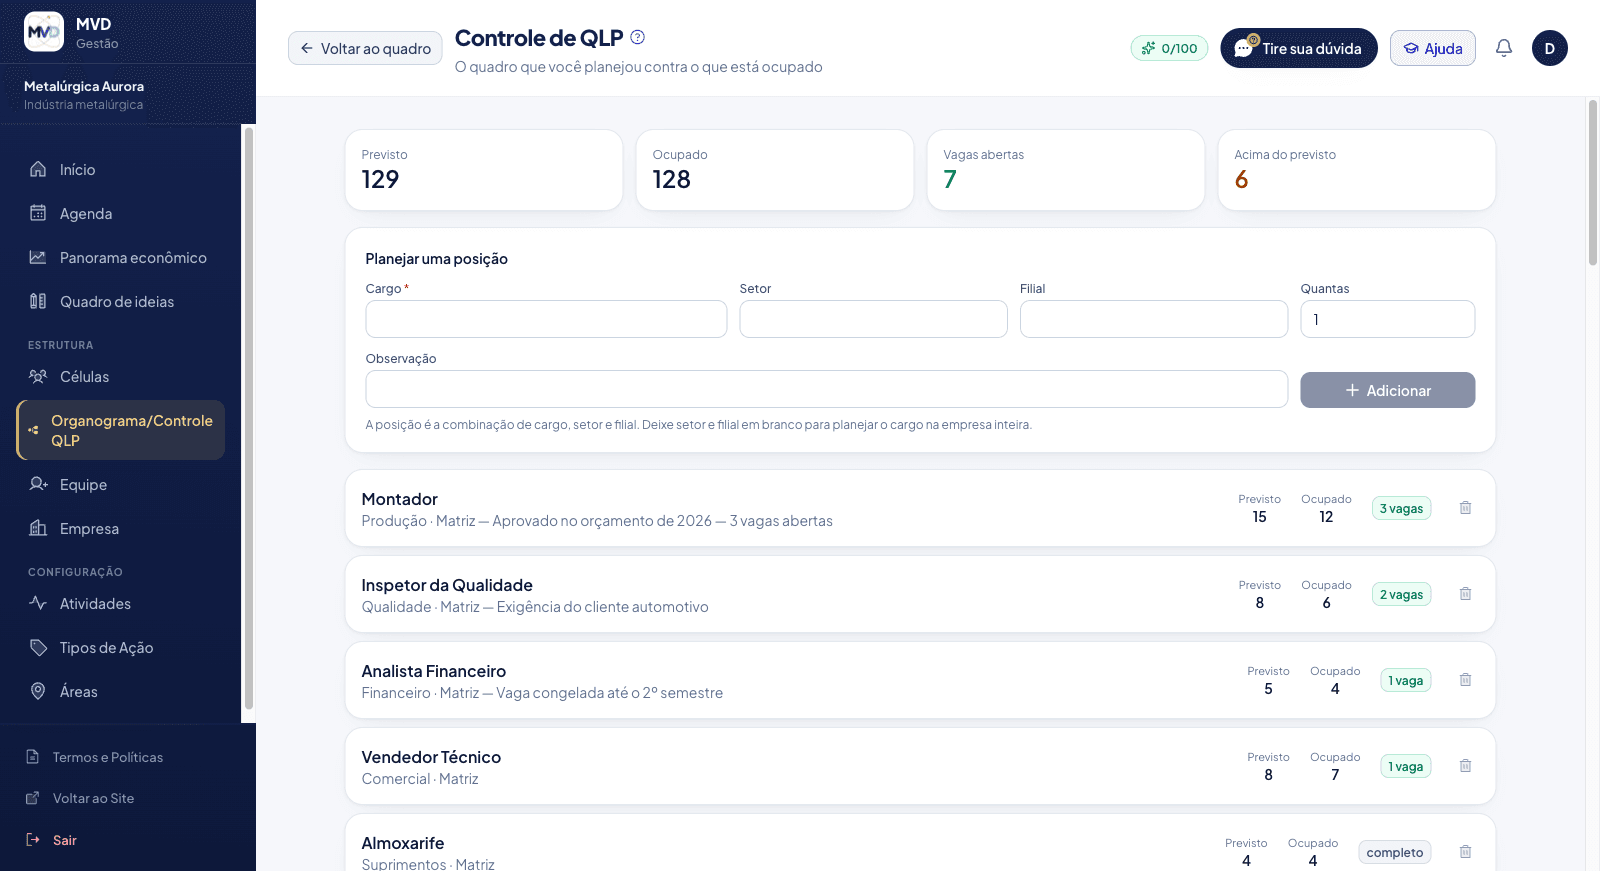Delete the Montador position row
This screenshot has height=871, width=1600.
click(1465, 508)
